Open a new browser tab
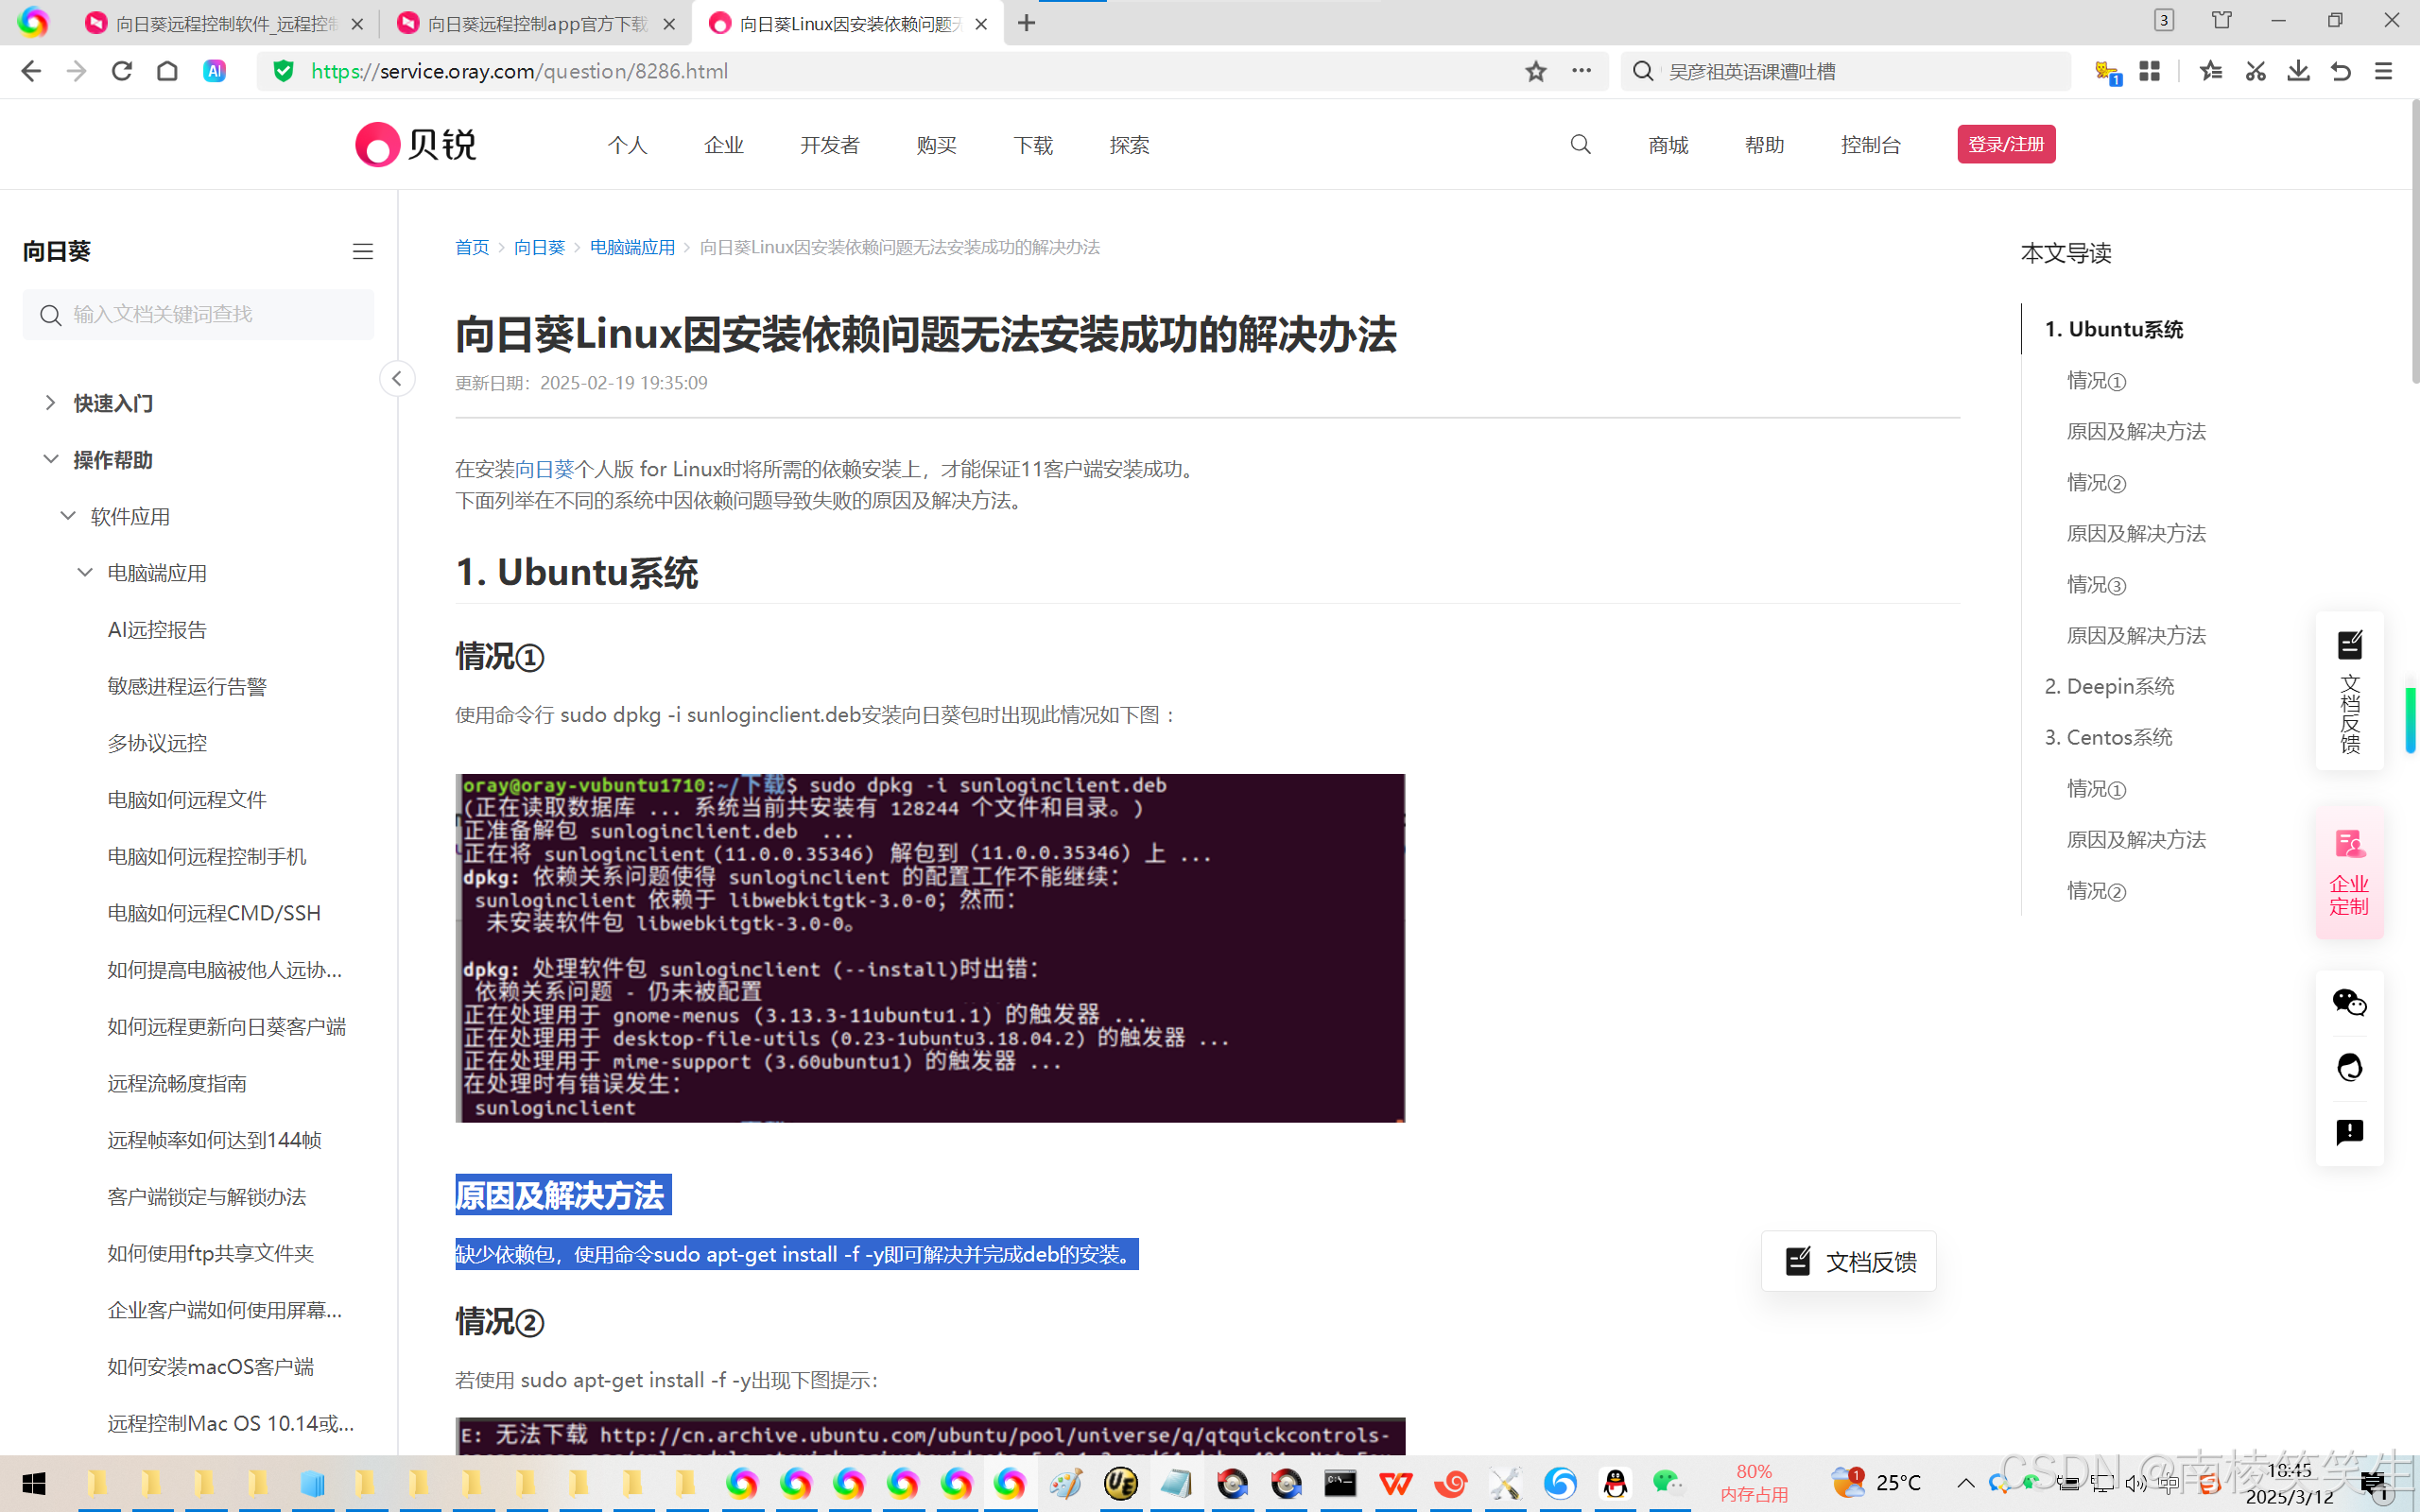This screenshot has height=1512, width=2420. 1026,23
